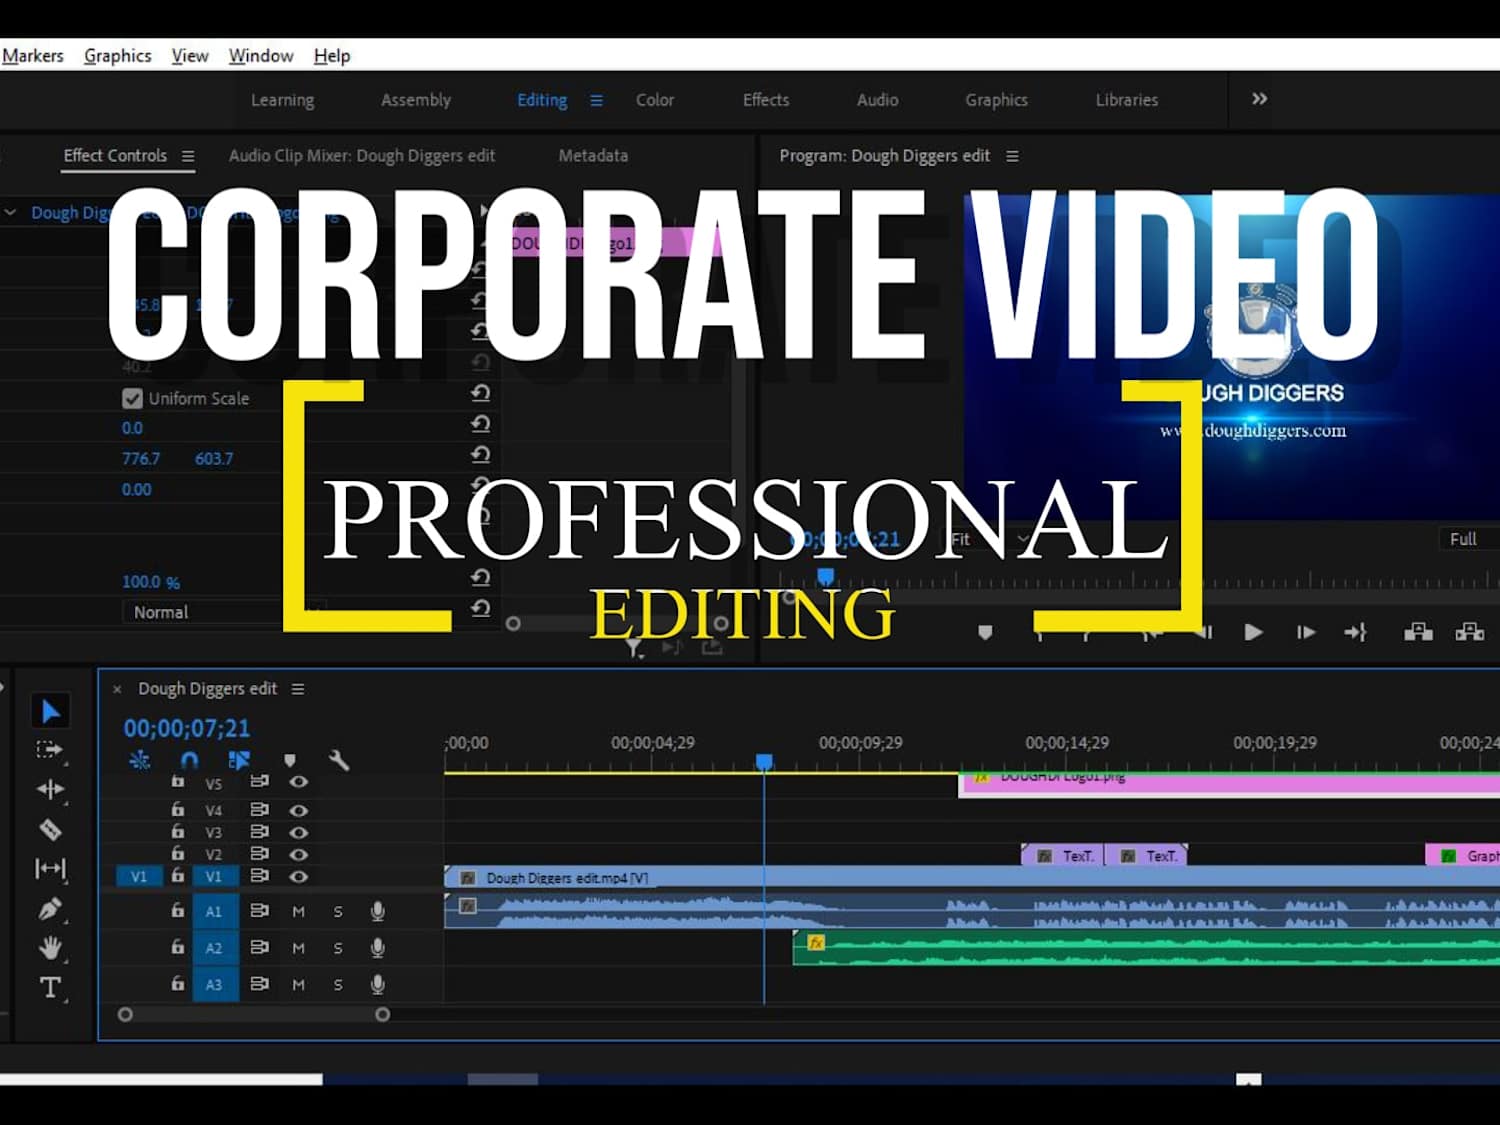Select the Razor tool
1500x1125 pixels.
tap(50, 829)
